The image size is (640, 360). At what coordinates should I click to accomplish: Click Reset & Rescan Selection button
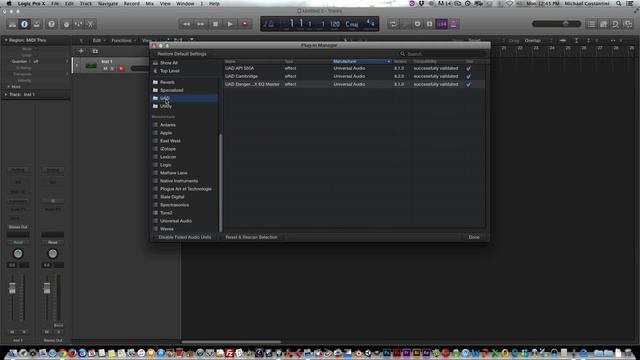click(251, 237)
